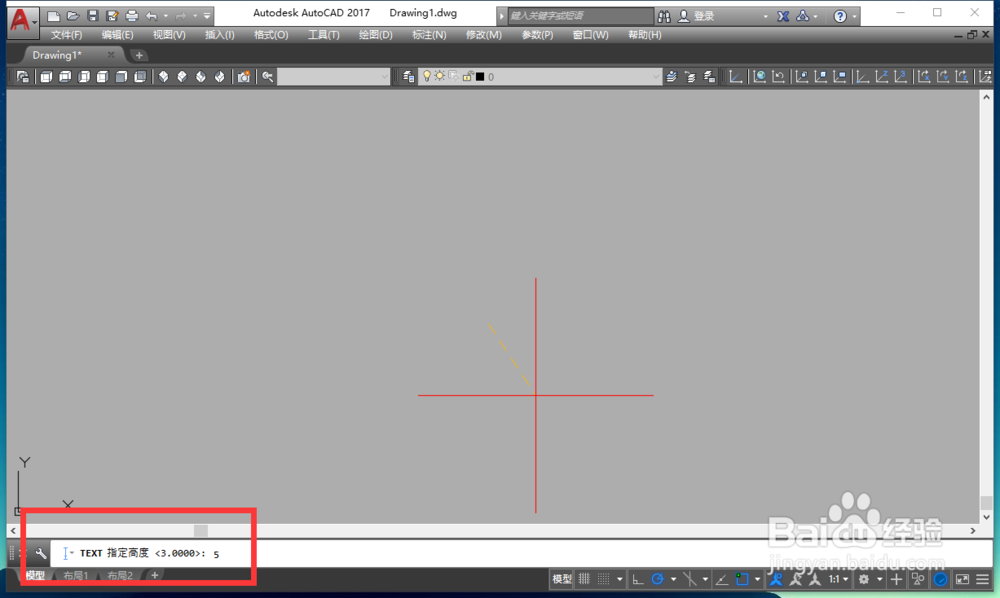Viewport: 1000px width, 598px height.
Task: Click the binoculars search icon
Action: (x=664, y=17)
